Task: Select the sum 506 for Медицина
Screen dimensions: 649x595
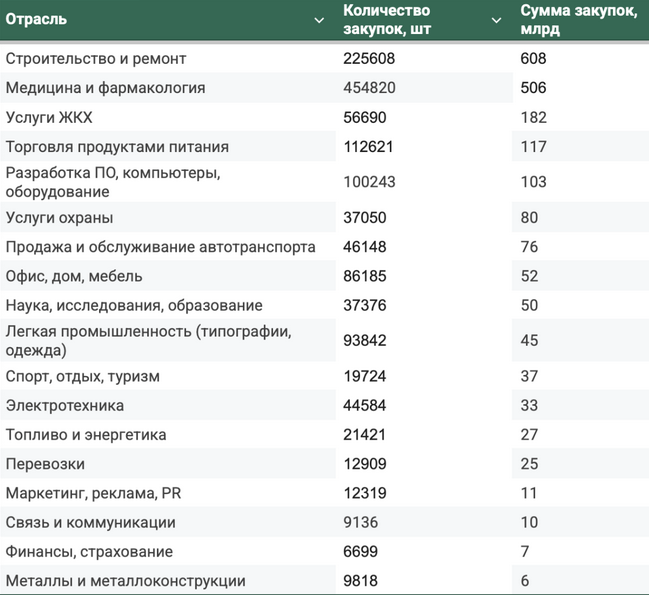Action: coord(533,88)
